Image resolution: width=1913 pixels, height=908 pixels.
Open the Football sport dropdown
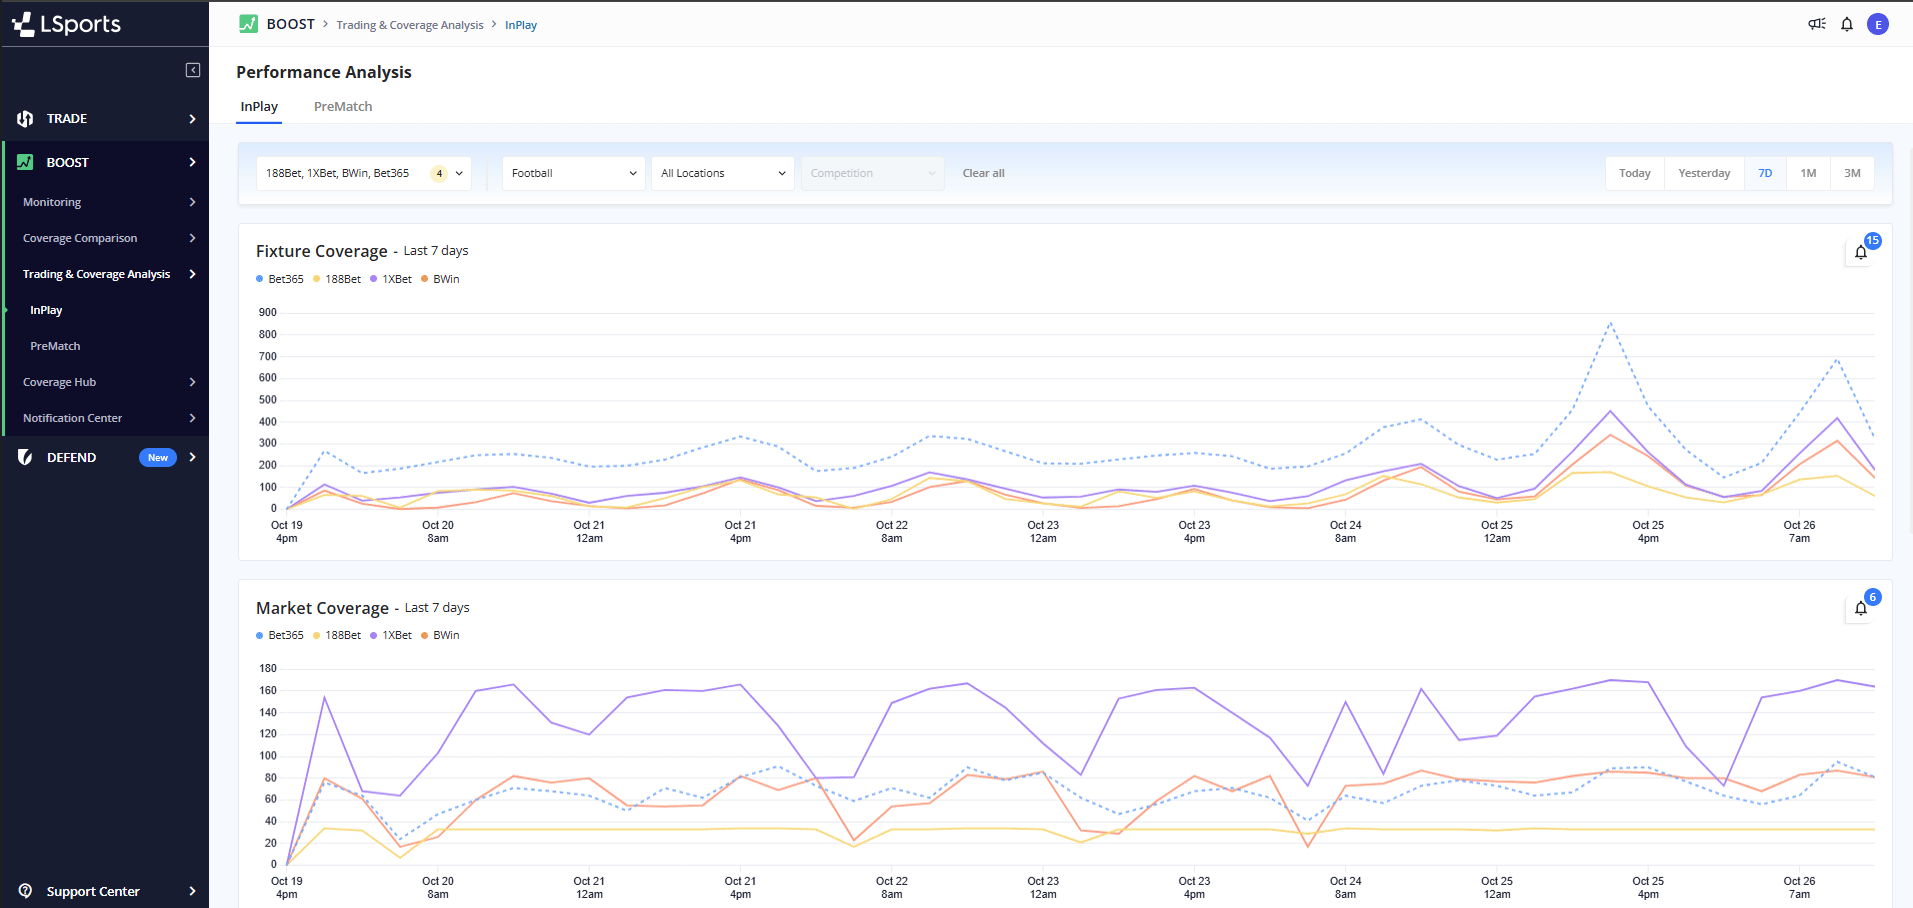coord(573,173)
